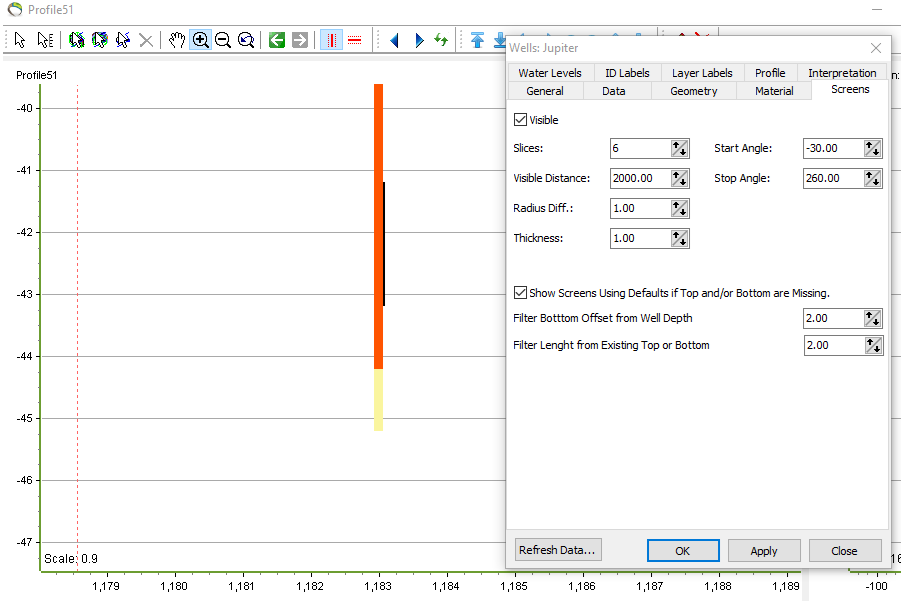
Task: Click the Slices spinner arrows
Action: click(680, 148)
